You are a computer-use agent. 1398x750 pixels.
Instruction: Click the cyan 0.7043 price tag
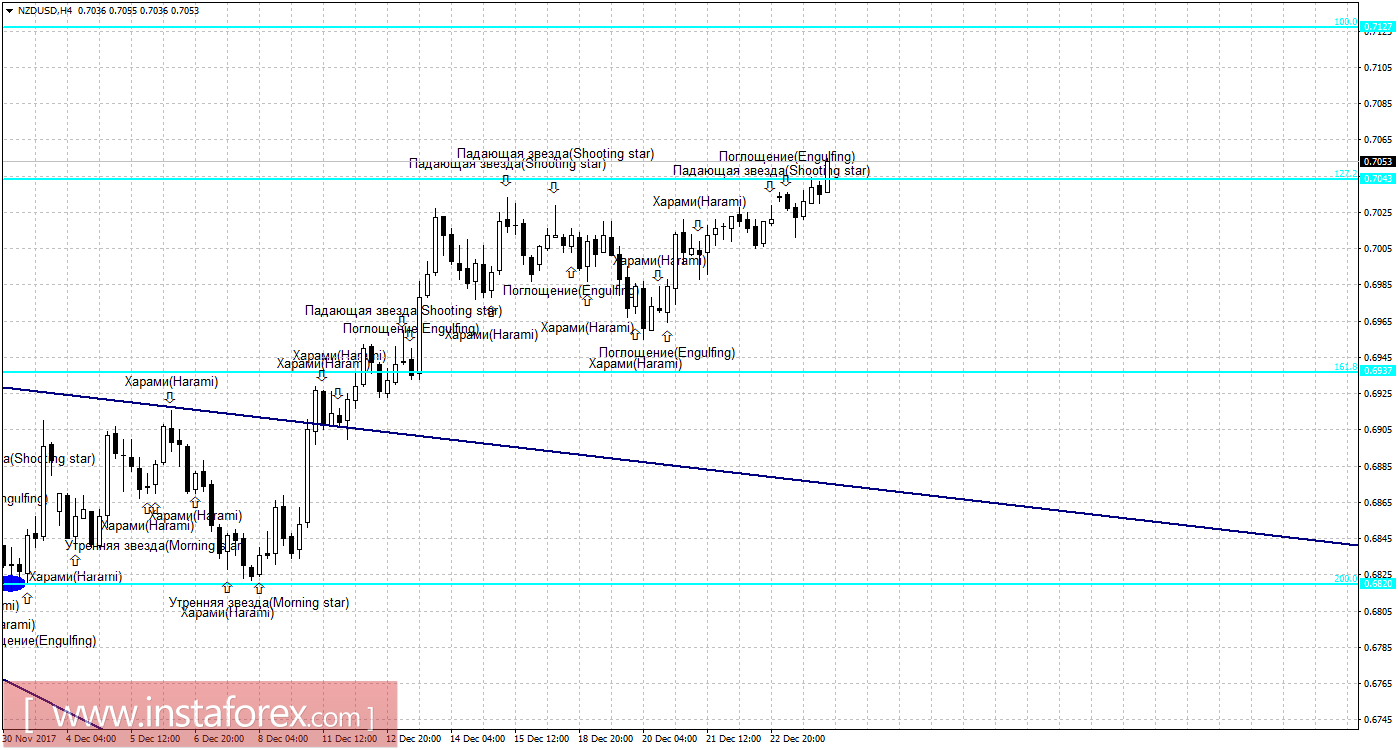click(1377, 178)
